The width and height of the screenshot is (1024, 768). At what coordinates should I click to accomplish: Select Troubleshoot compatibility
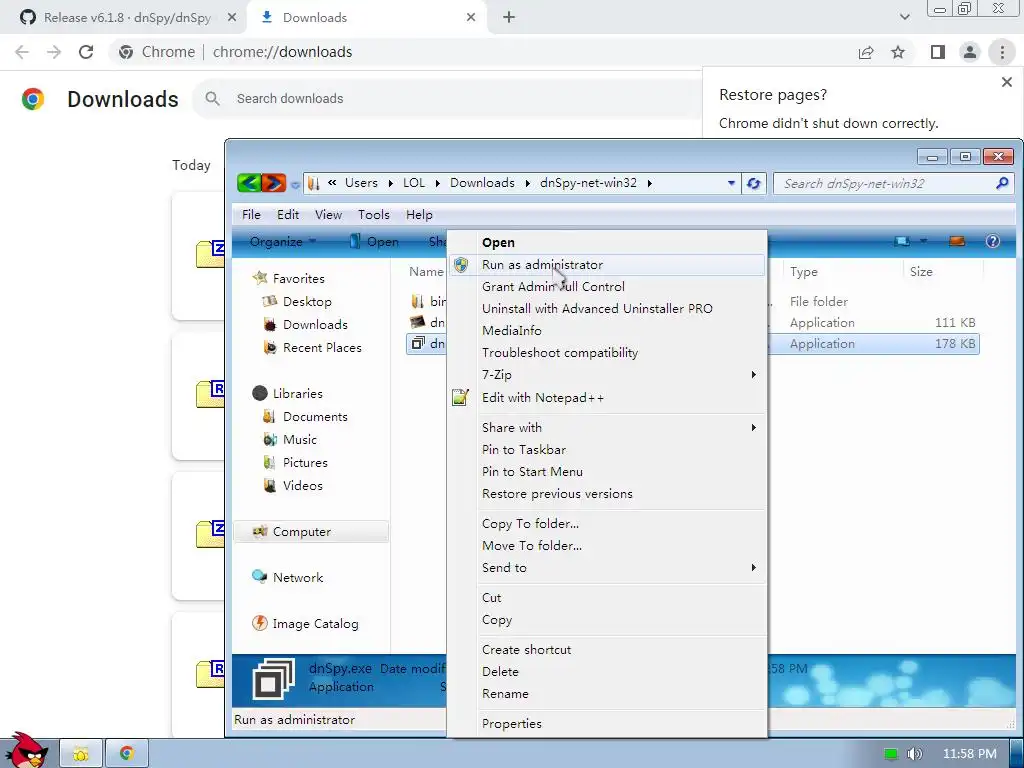(607, 353)
